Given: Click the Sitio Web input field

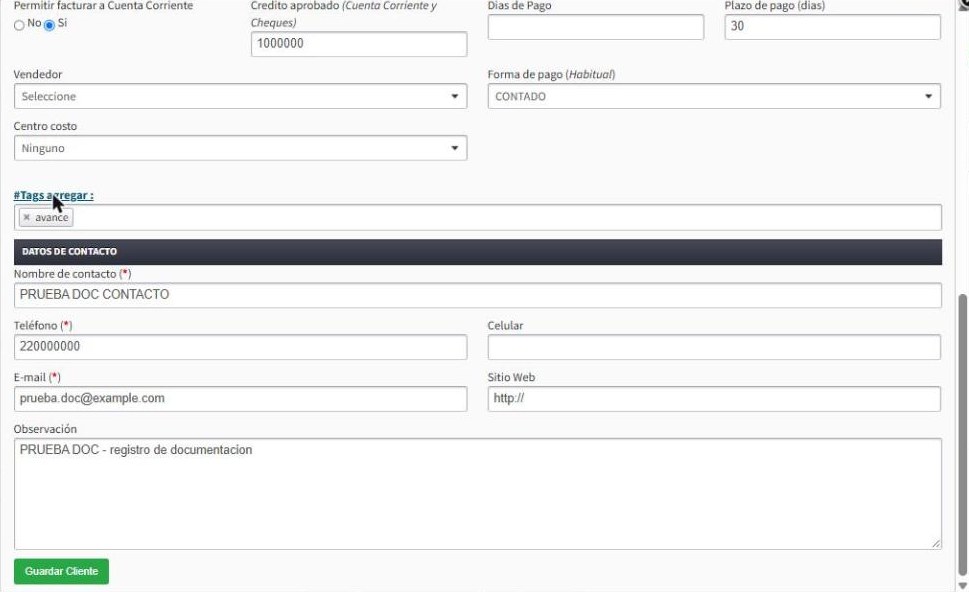Looking at the screenshot, I should (x=714, y=399).
